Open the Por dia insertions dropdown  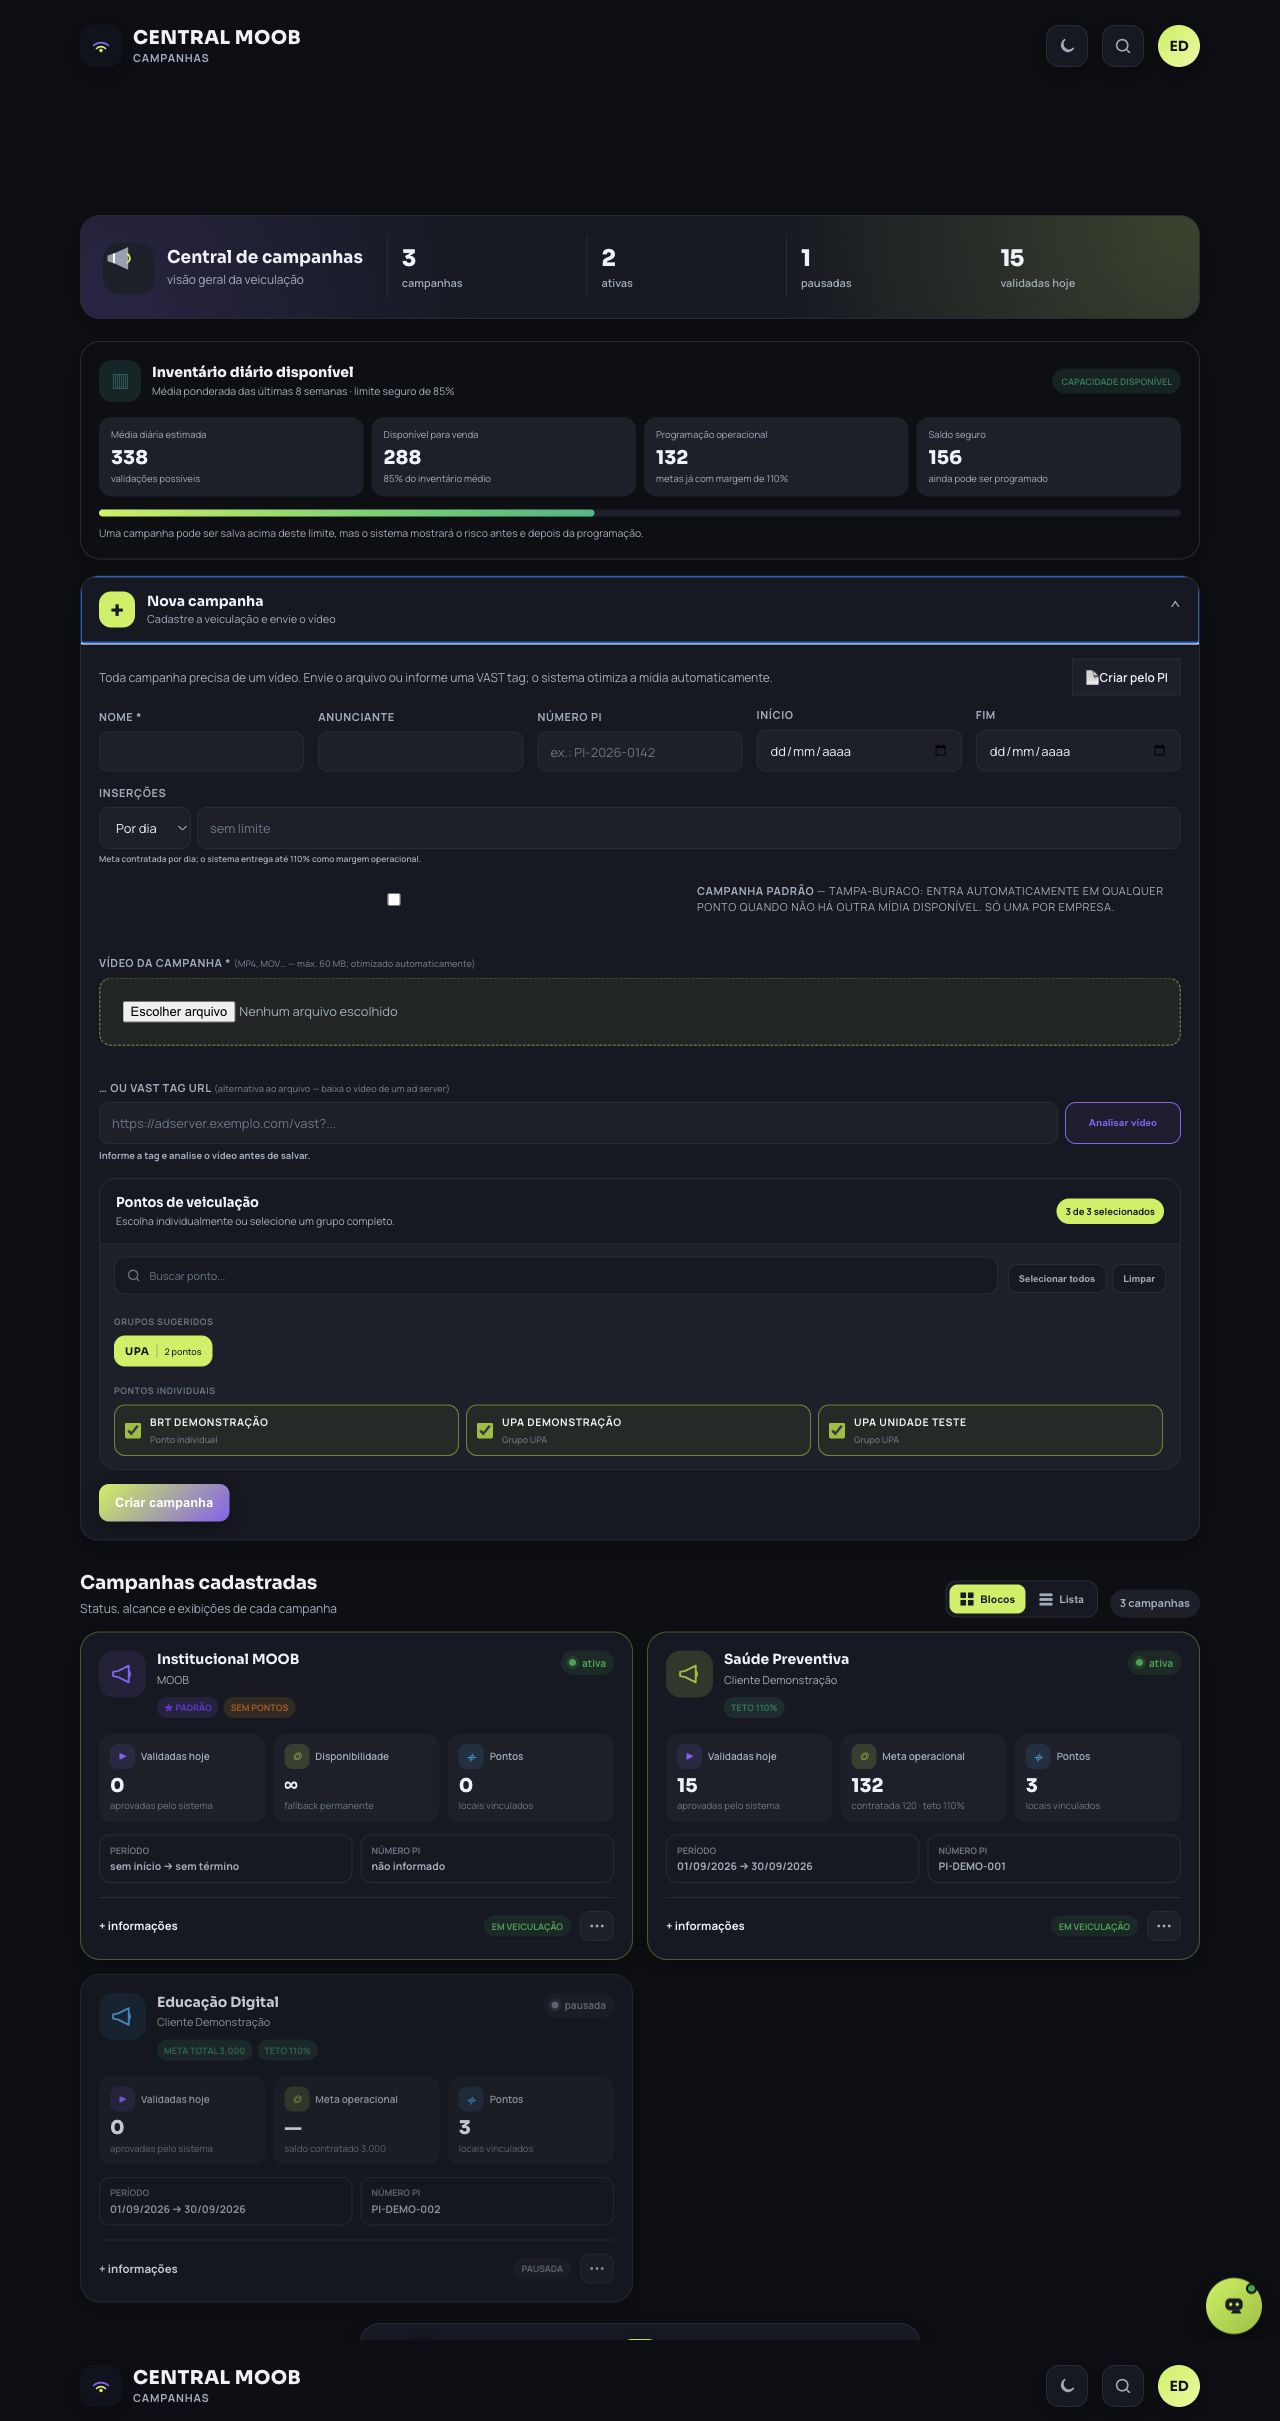[x=145, y=828]
